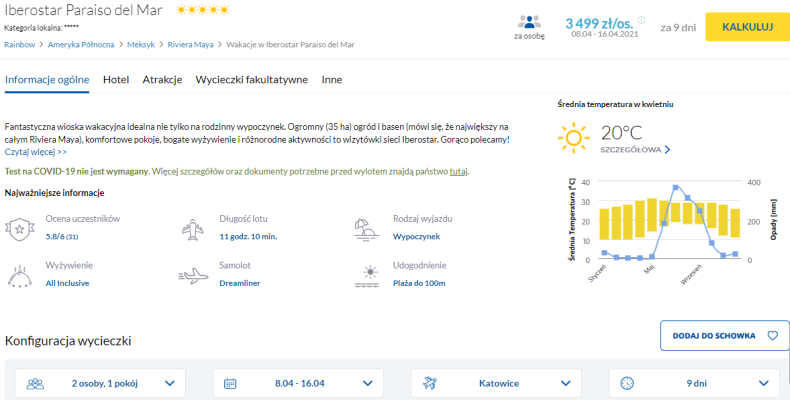Click 'Plaża do 100m' value
Screen dimensions: 790x400
pyautogui.click(x=419, y=283)
